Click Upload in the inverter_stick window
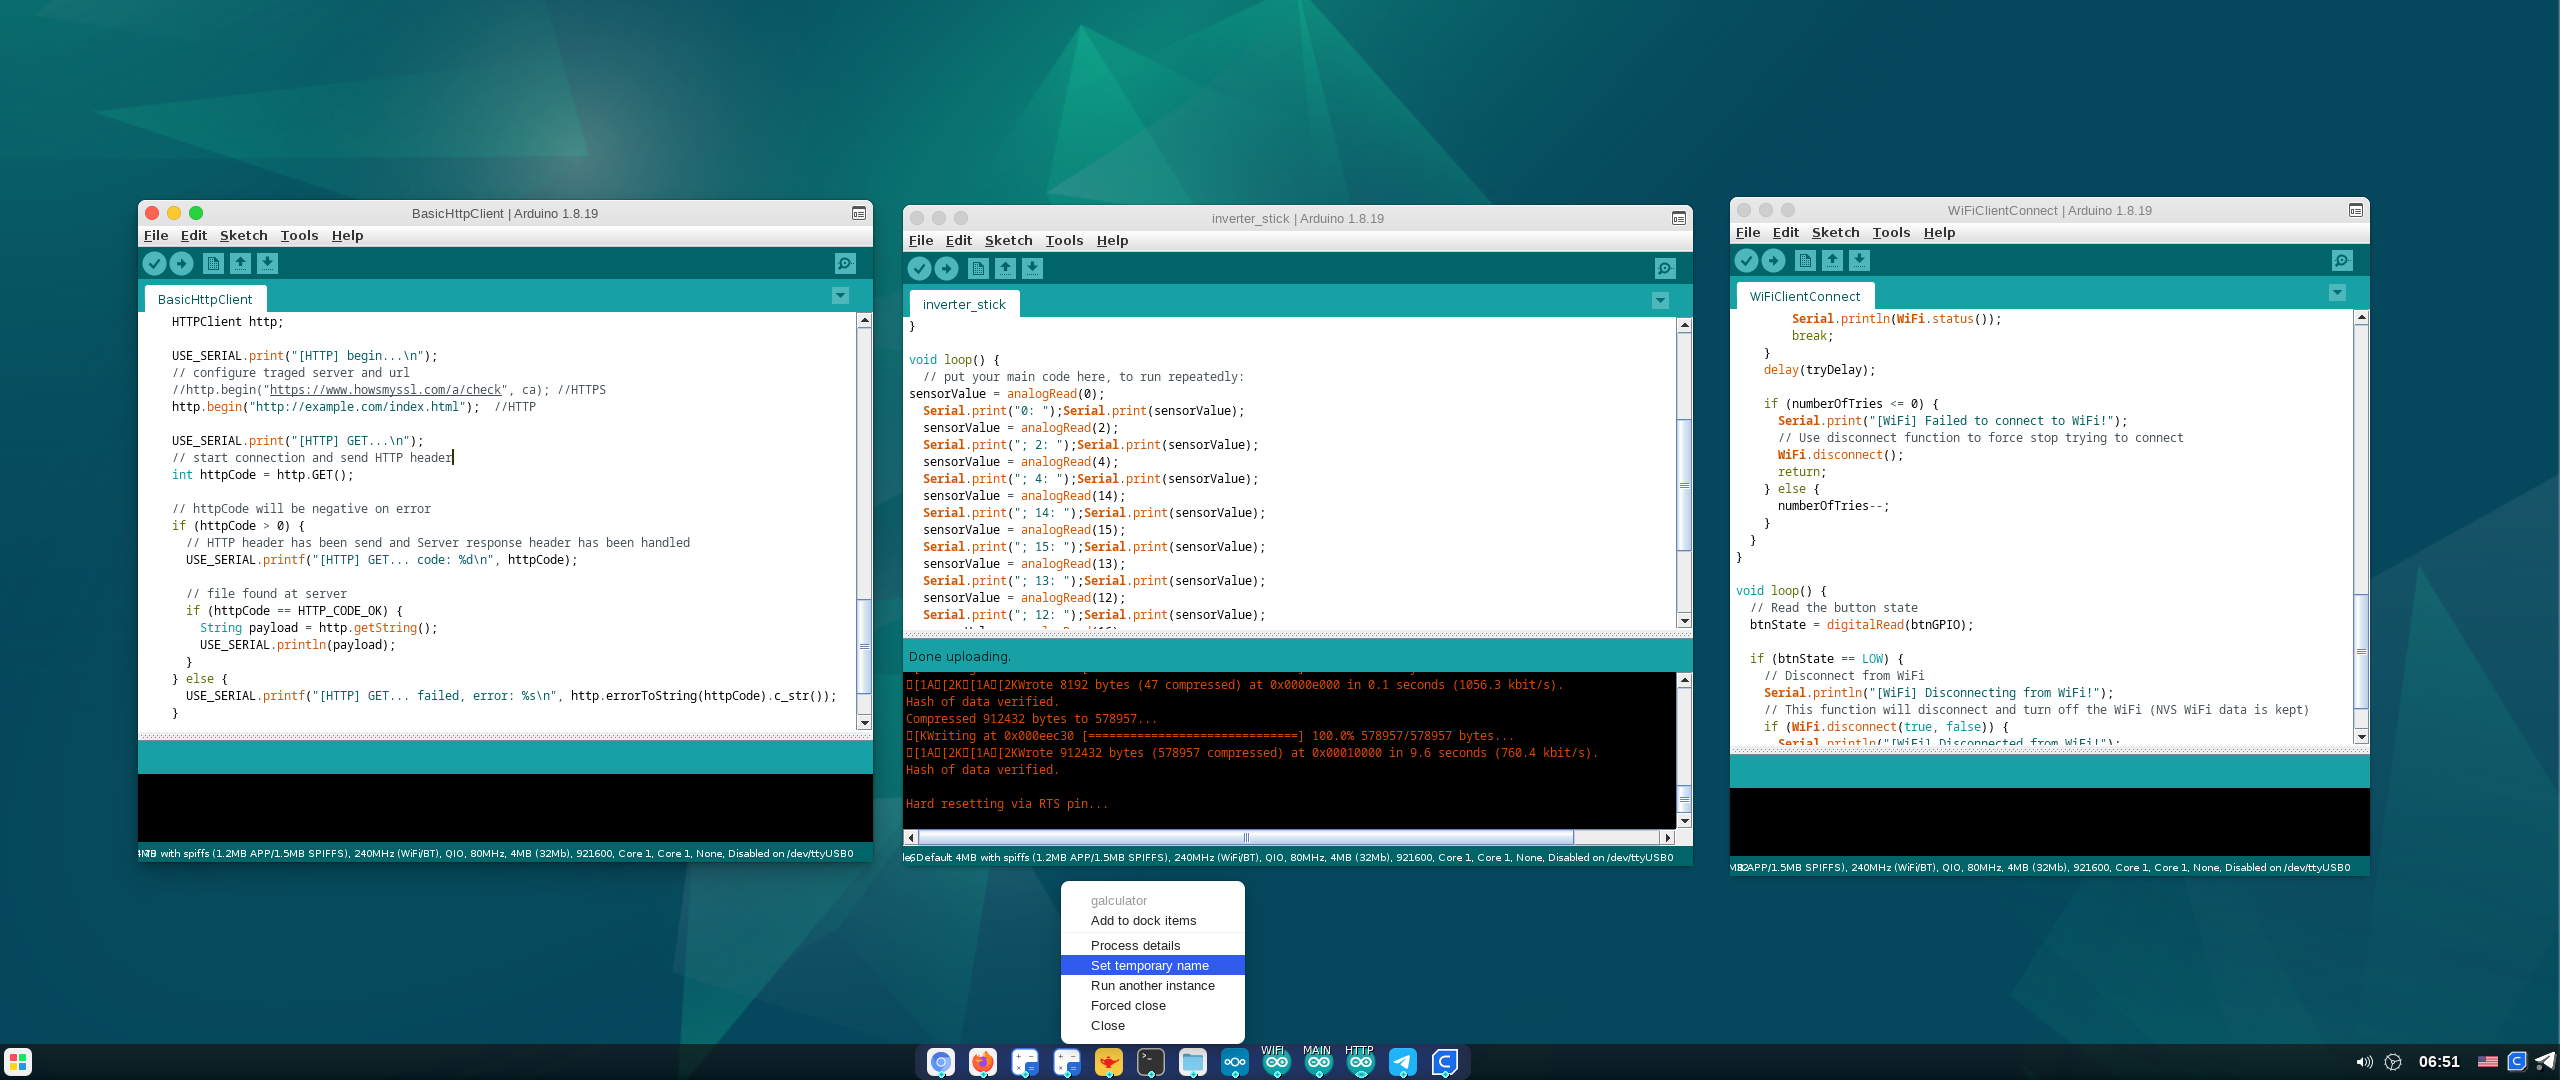Screen dimensions: 2560x1080 coord(946,268)
